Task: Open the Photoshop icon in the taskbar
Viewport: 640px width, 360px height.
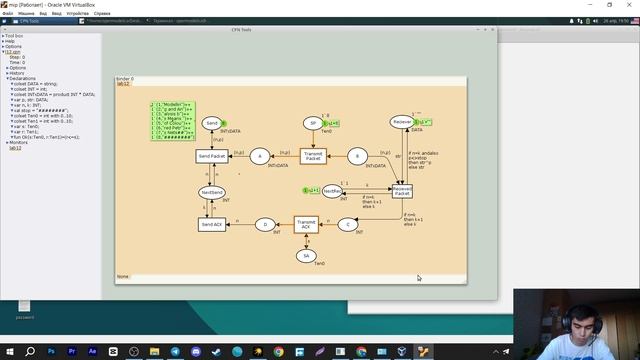Action: coord(51,351)
